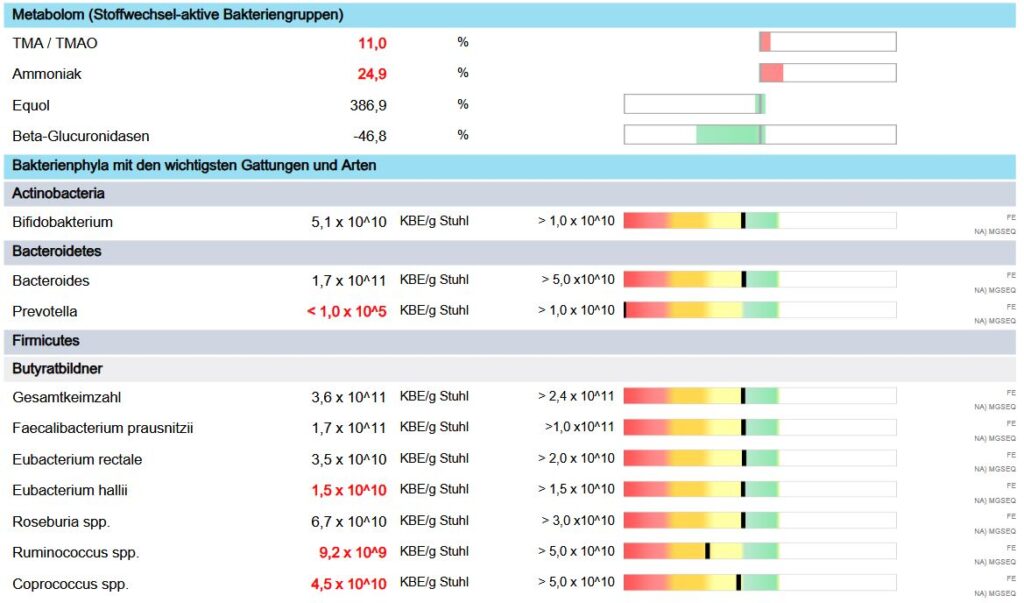Click the red Prevotella result value
Image resolution: width=1024 pixels, height=603 pixels.
click(x=346, y=311)
